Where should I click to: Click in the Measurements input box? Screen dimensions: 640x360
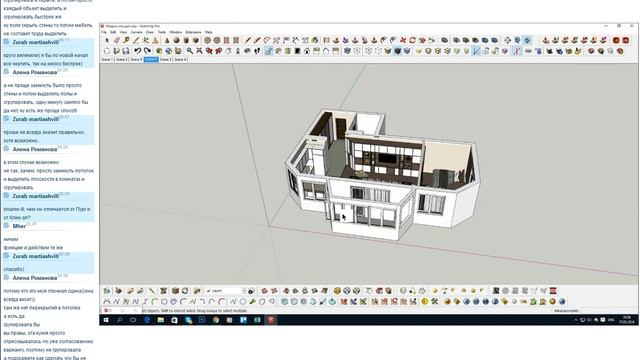[x=609, y=311]
